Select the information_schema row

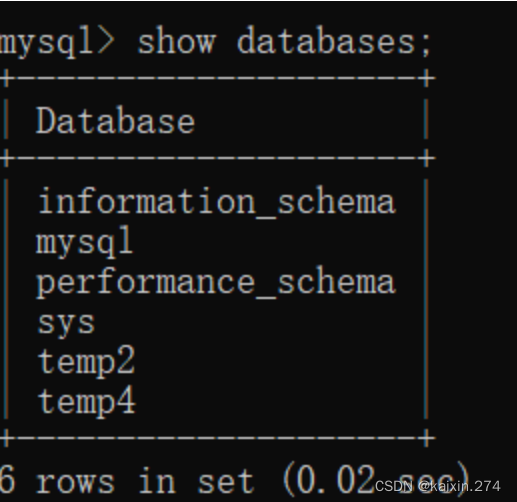point(216,202)
